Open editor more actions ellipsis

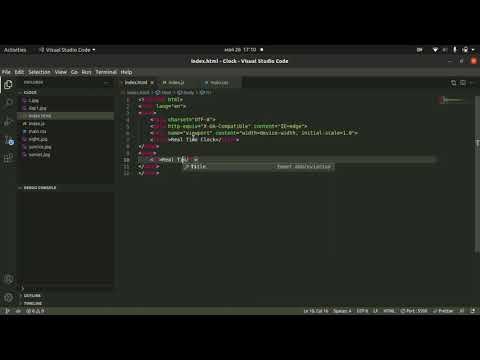coord(473,83)
